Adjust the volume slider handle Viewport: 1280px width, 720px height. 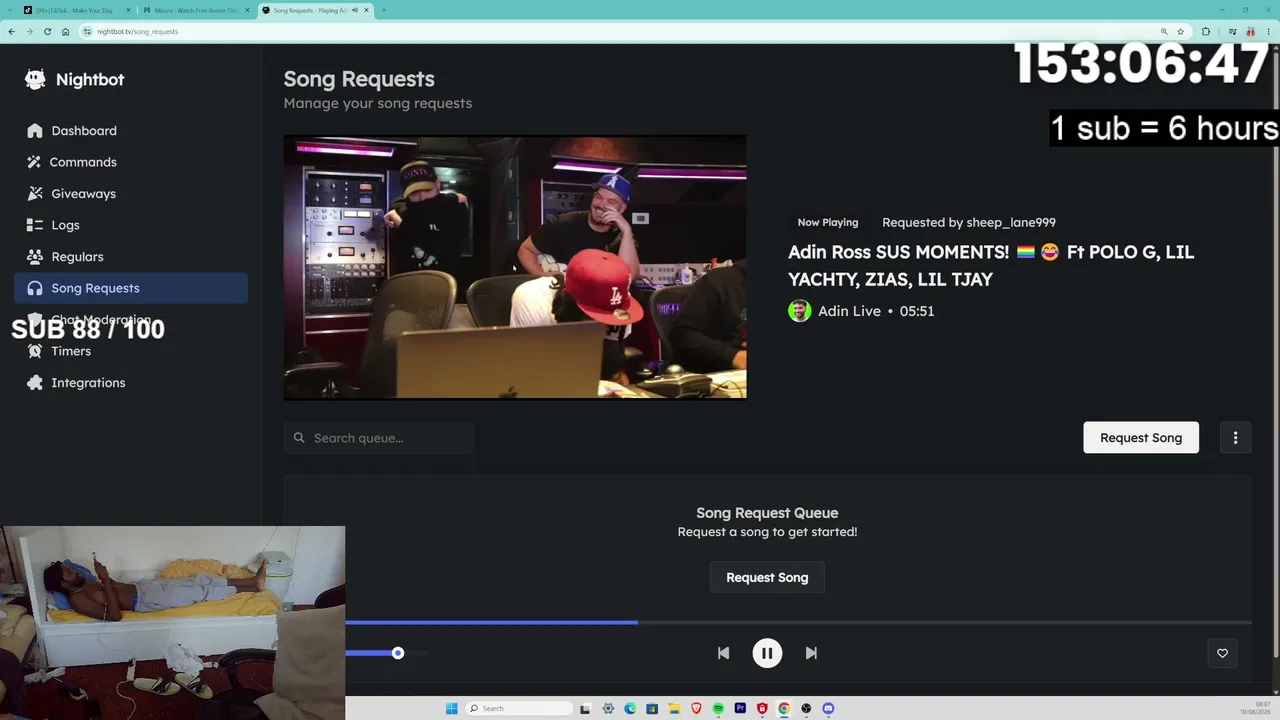[398, 653]
